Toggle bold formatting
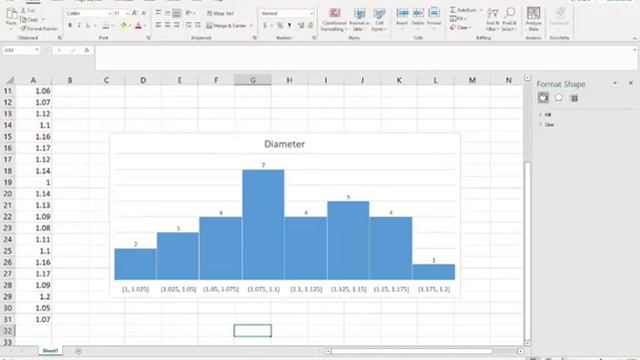640x360 pixels. [x=70, y=26]
